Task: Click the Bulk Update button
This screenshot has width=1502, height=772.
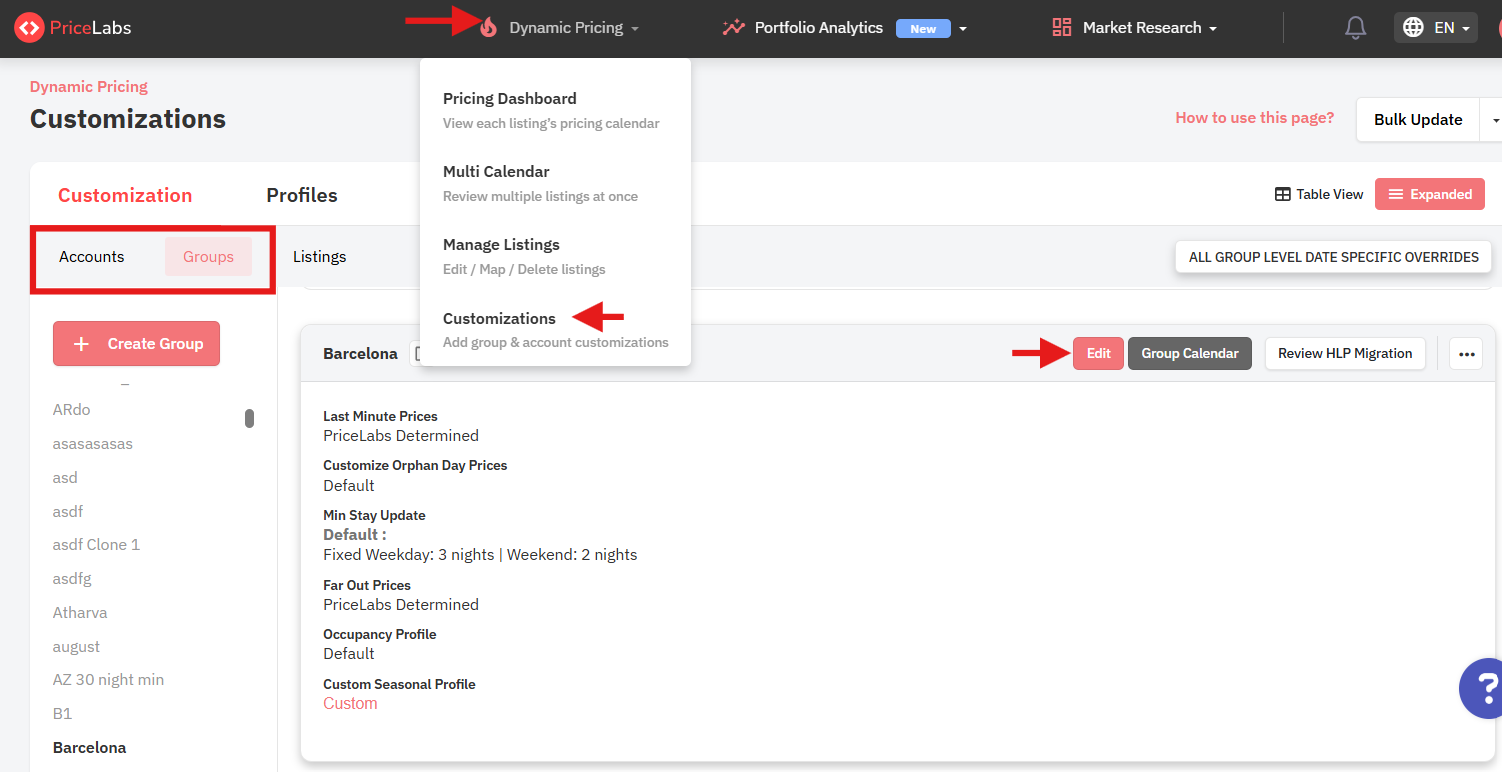Action: tap(1418, 120)
